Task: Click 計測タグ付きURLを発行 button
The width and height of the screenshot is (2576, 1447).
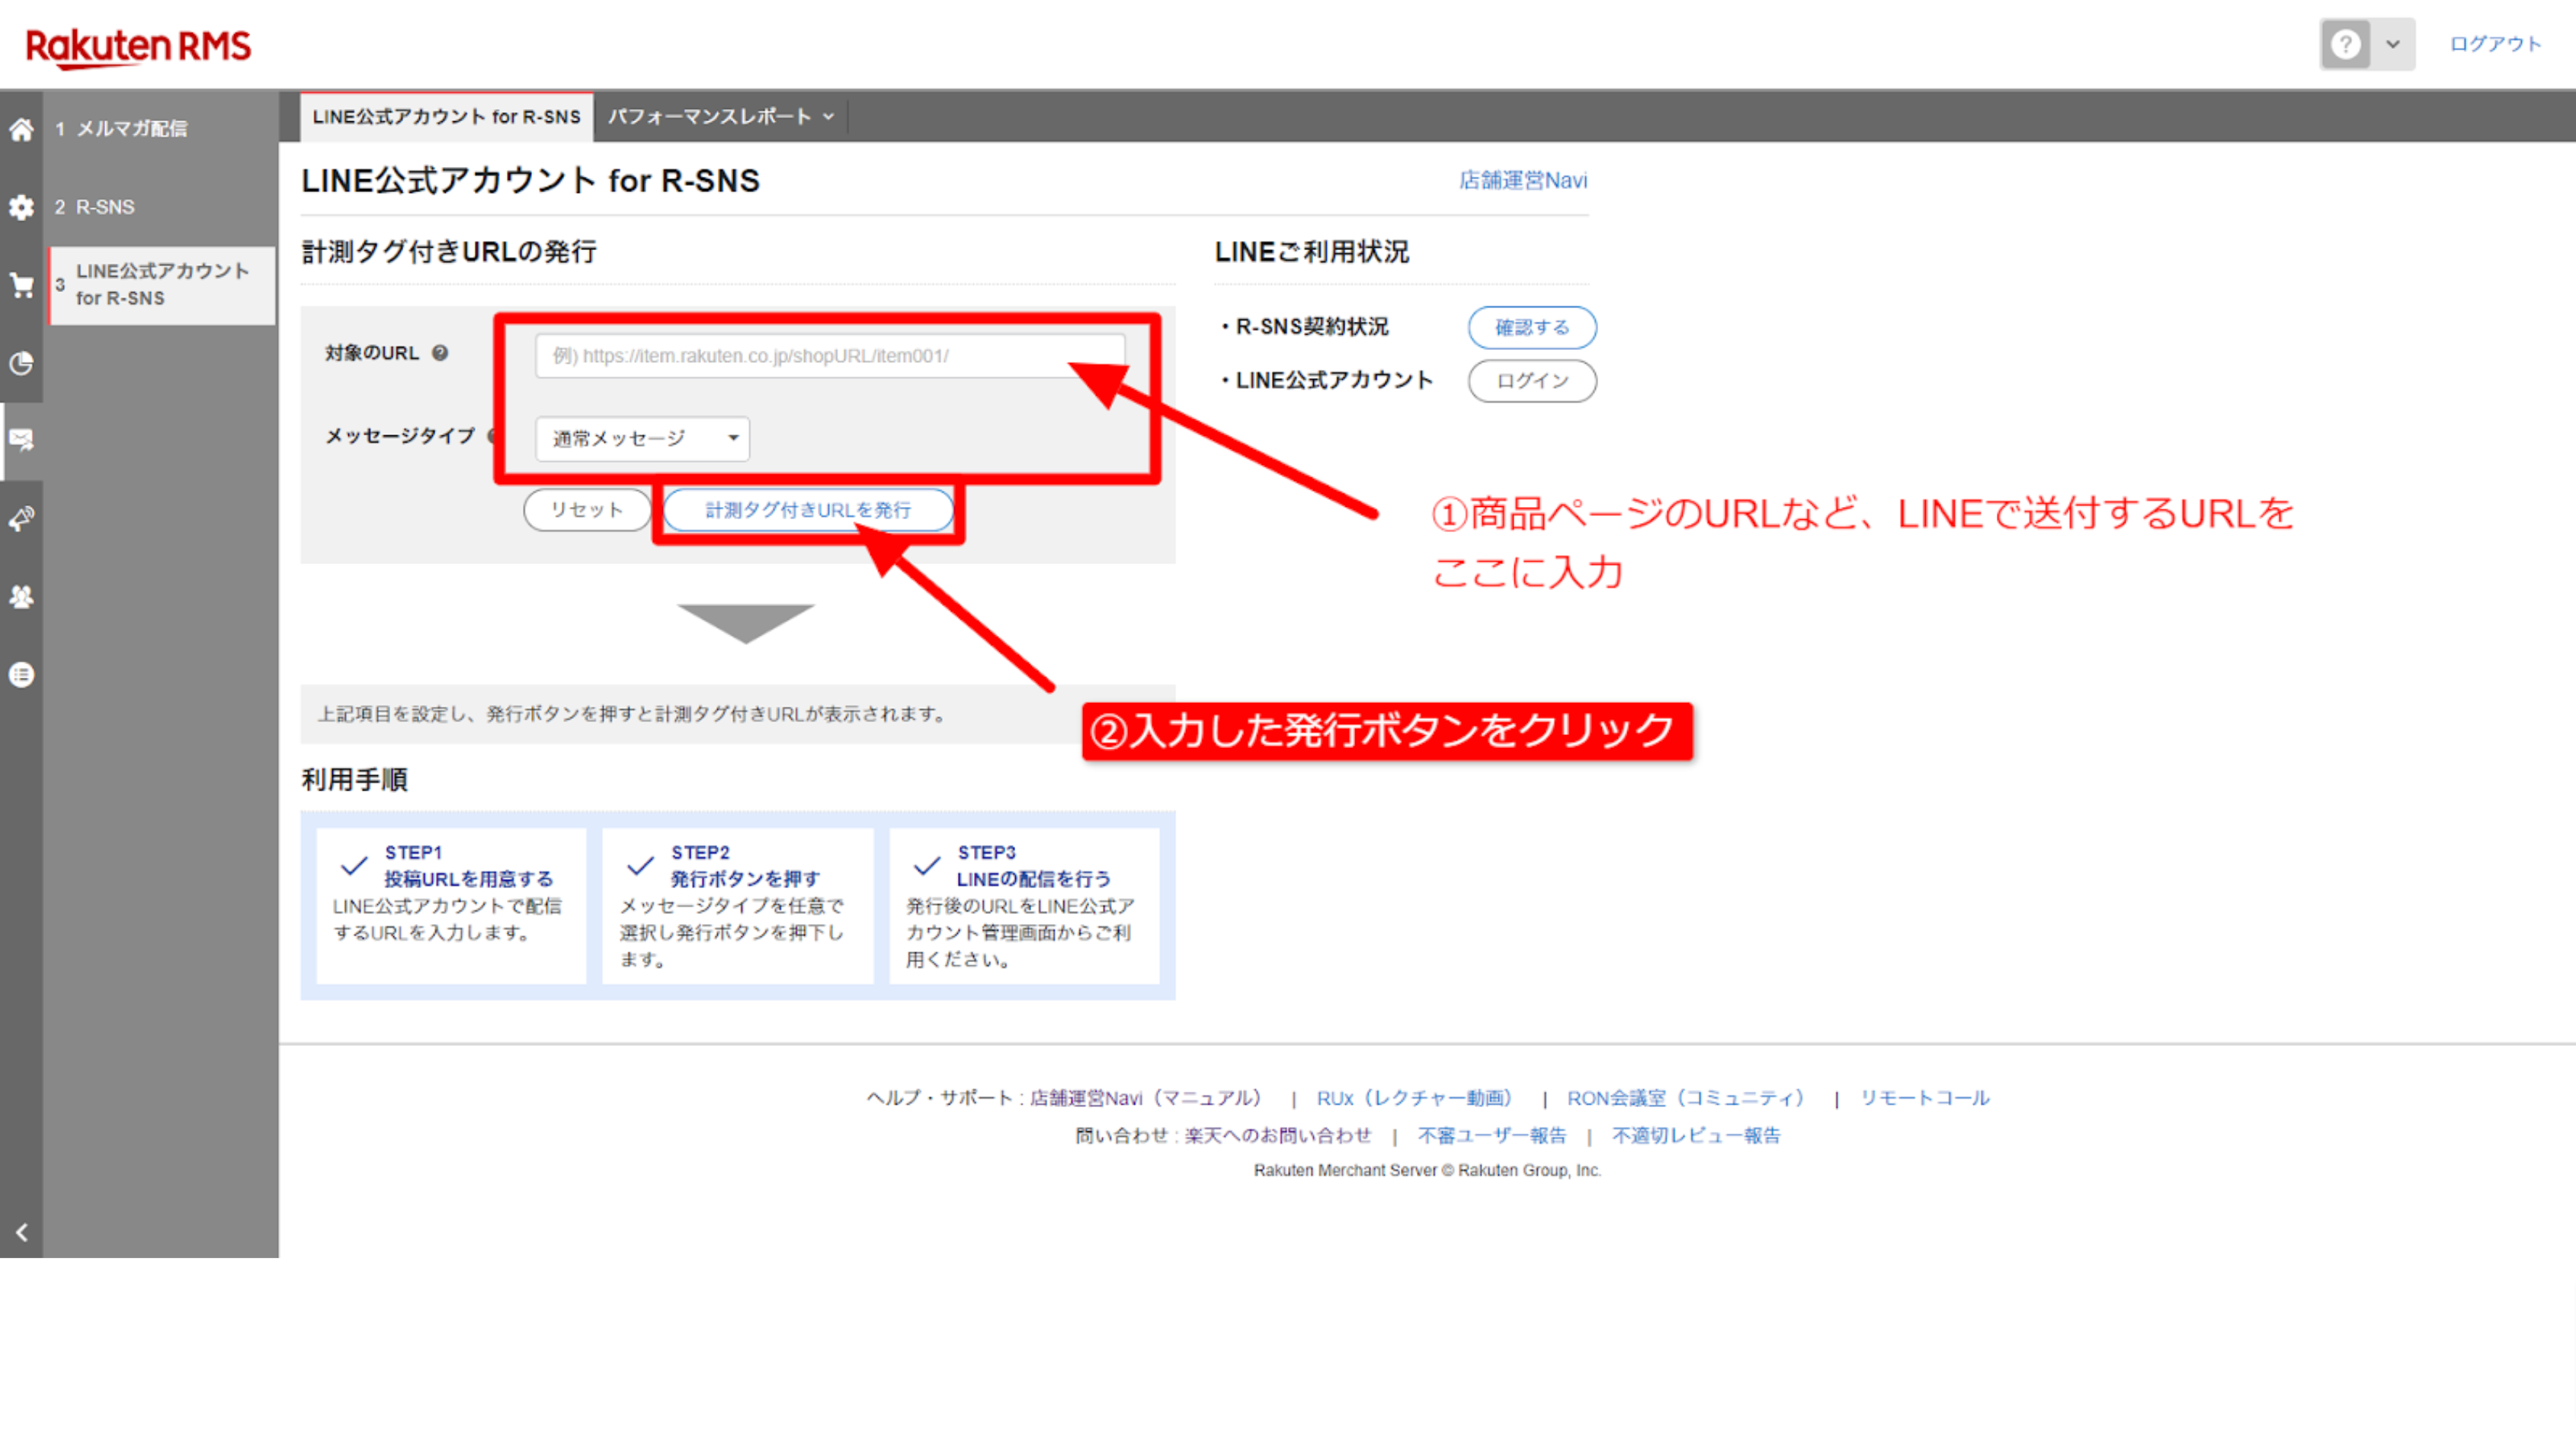Action: coord(808,510)
